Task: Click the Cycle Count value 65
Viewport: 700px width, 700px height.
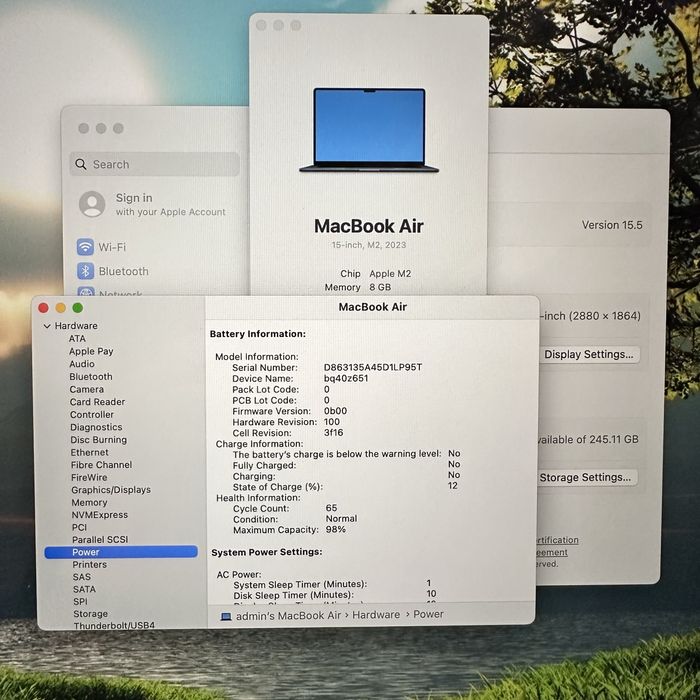Action: point(331,508)
